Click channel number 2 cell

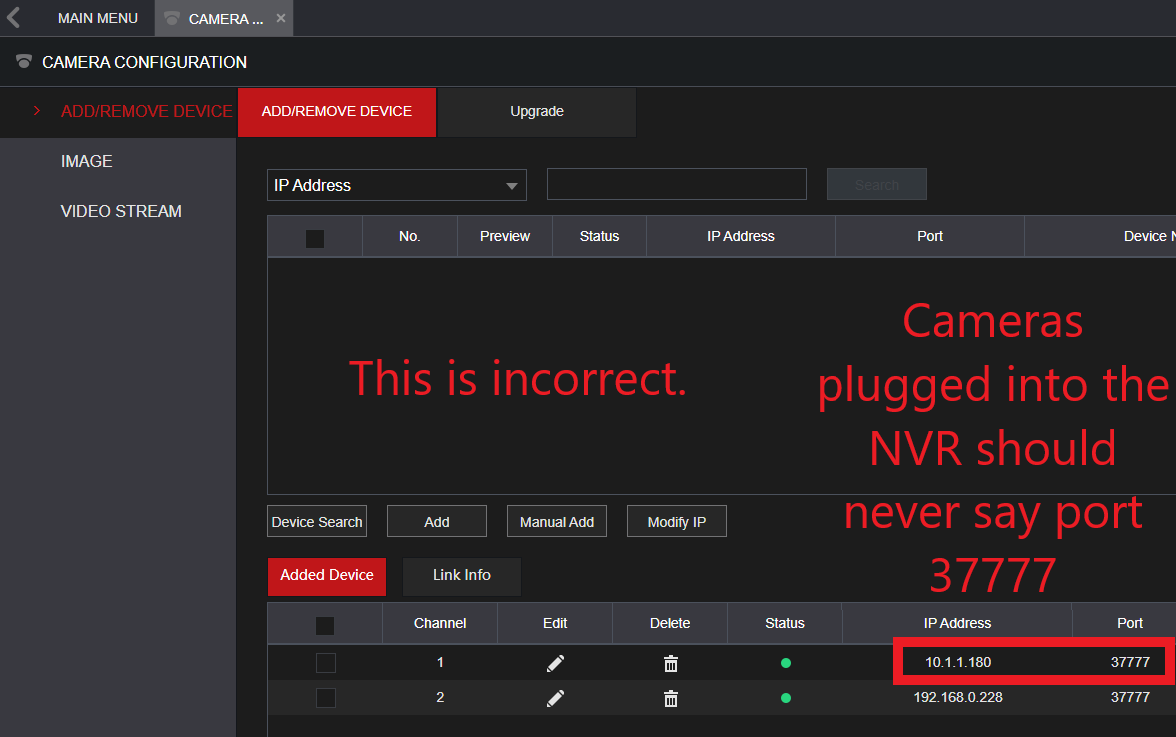click(x=440, y=698)
